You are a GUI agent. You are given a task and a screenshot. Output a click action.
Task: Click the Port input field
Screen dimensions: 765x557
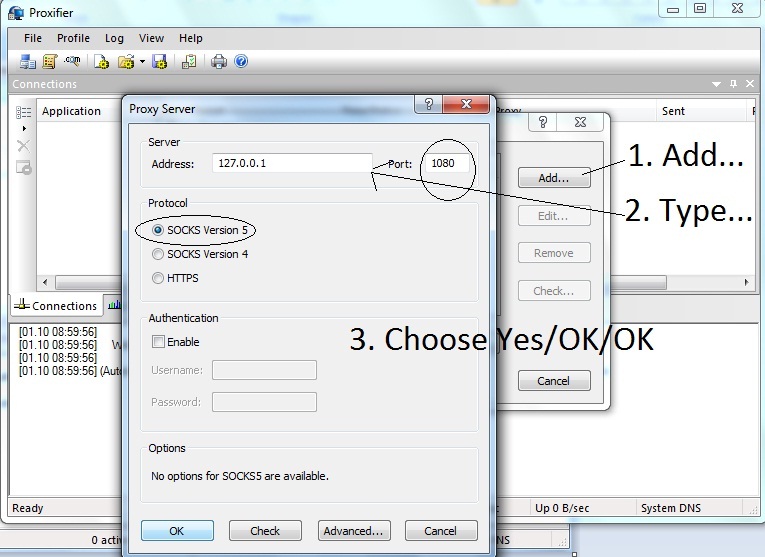[447, 163]
